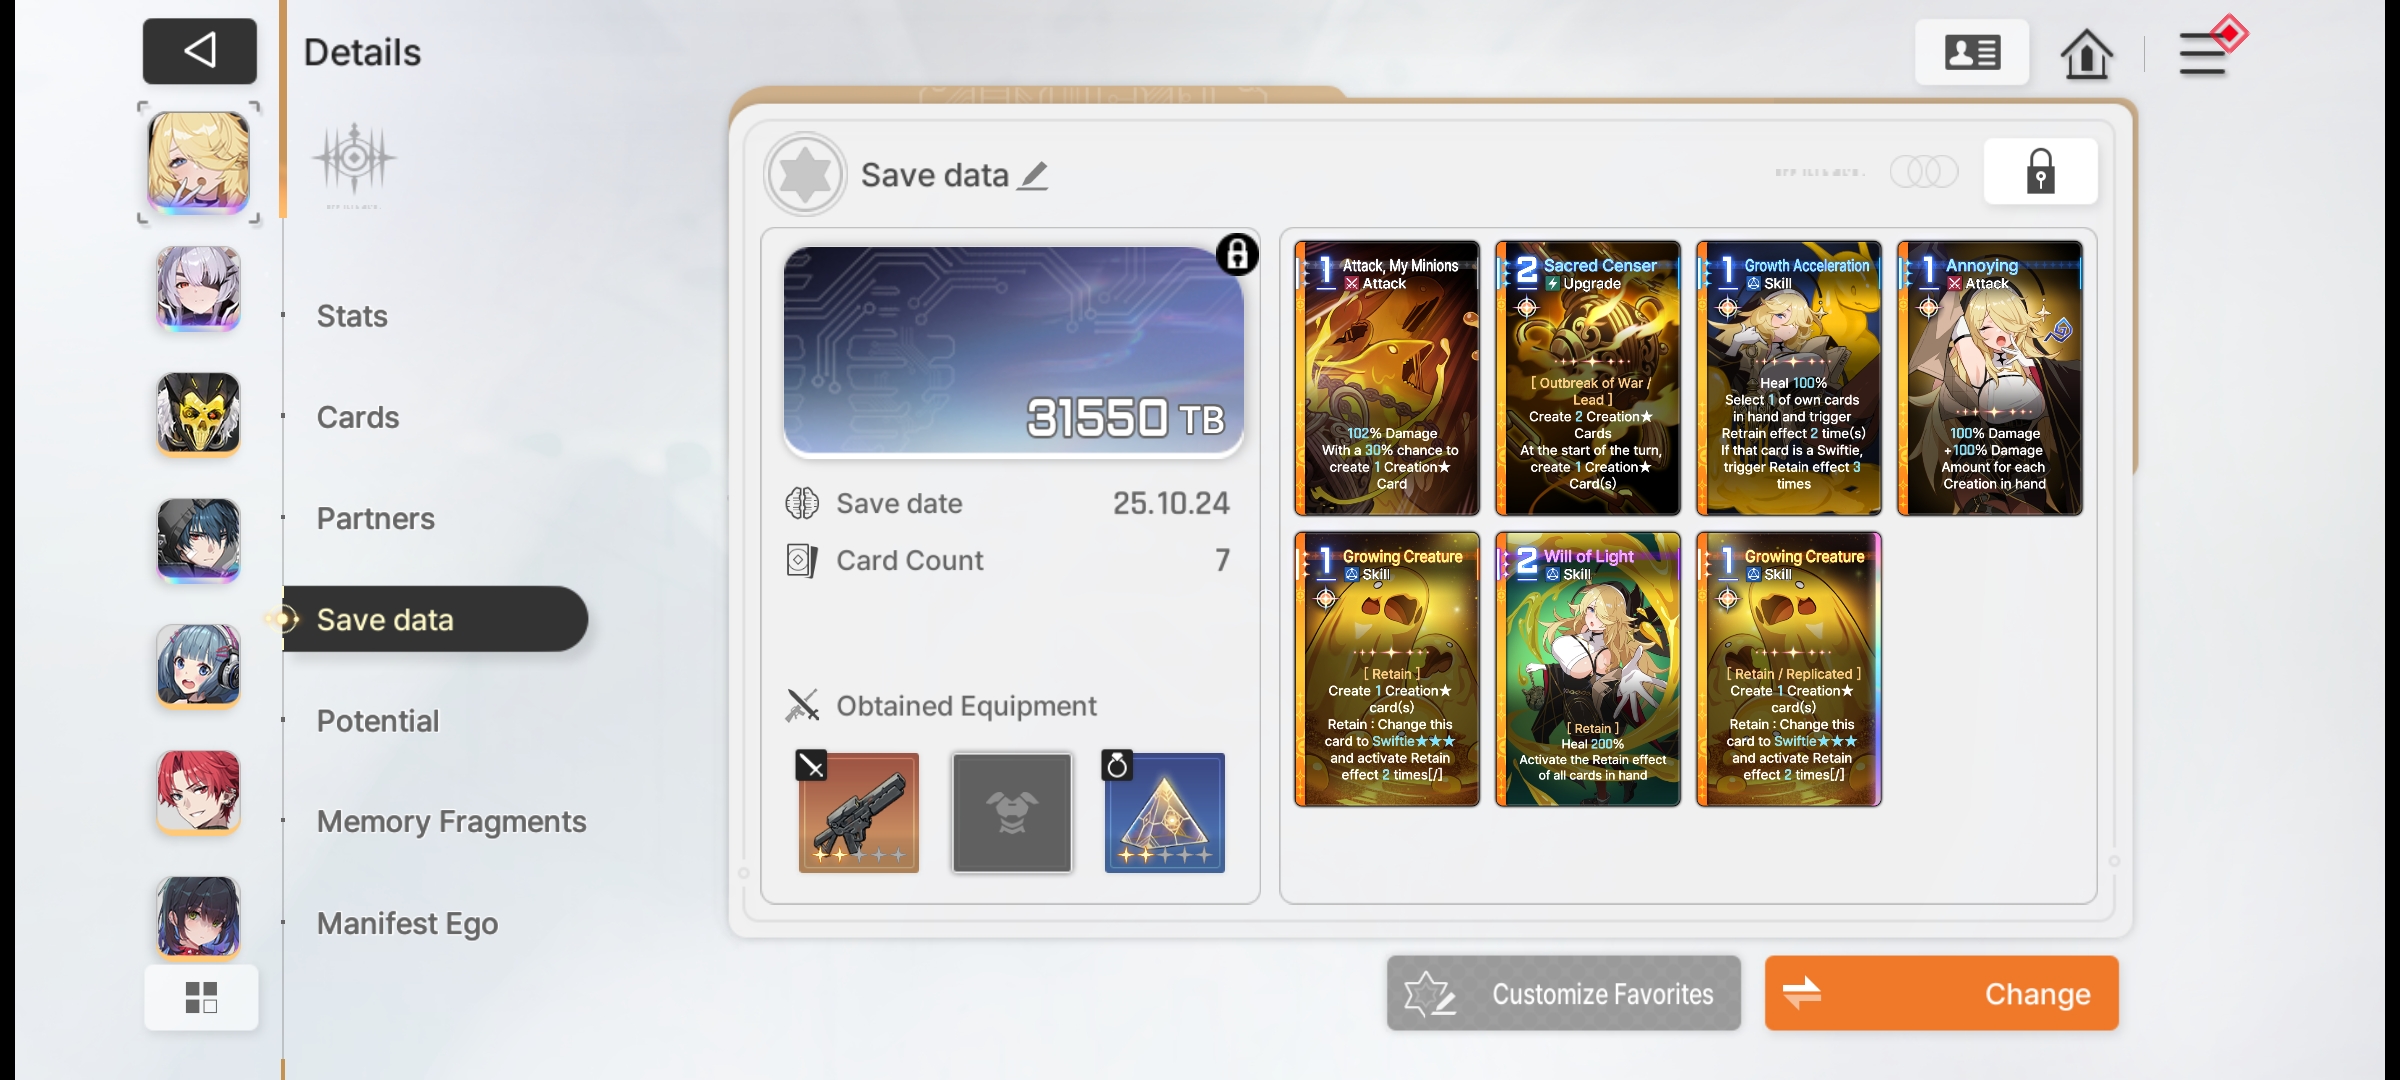Open the profile card icon

click(1972, 52)
